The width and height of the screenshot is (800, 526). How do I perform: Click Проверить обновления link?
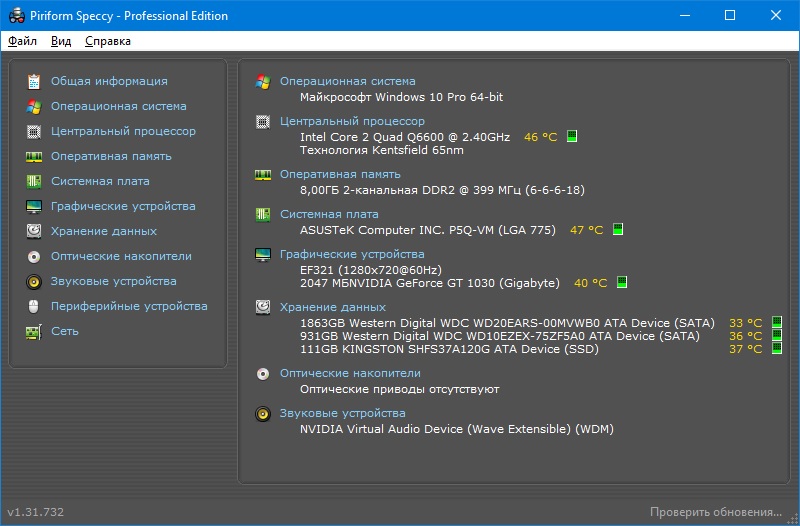pyautogui.click(x=716, y=512)
